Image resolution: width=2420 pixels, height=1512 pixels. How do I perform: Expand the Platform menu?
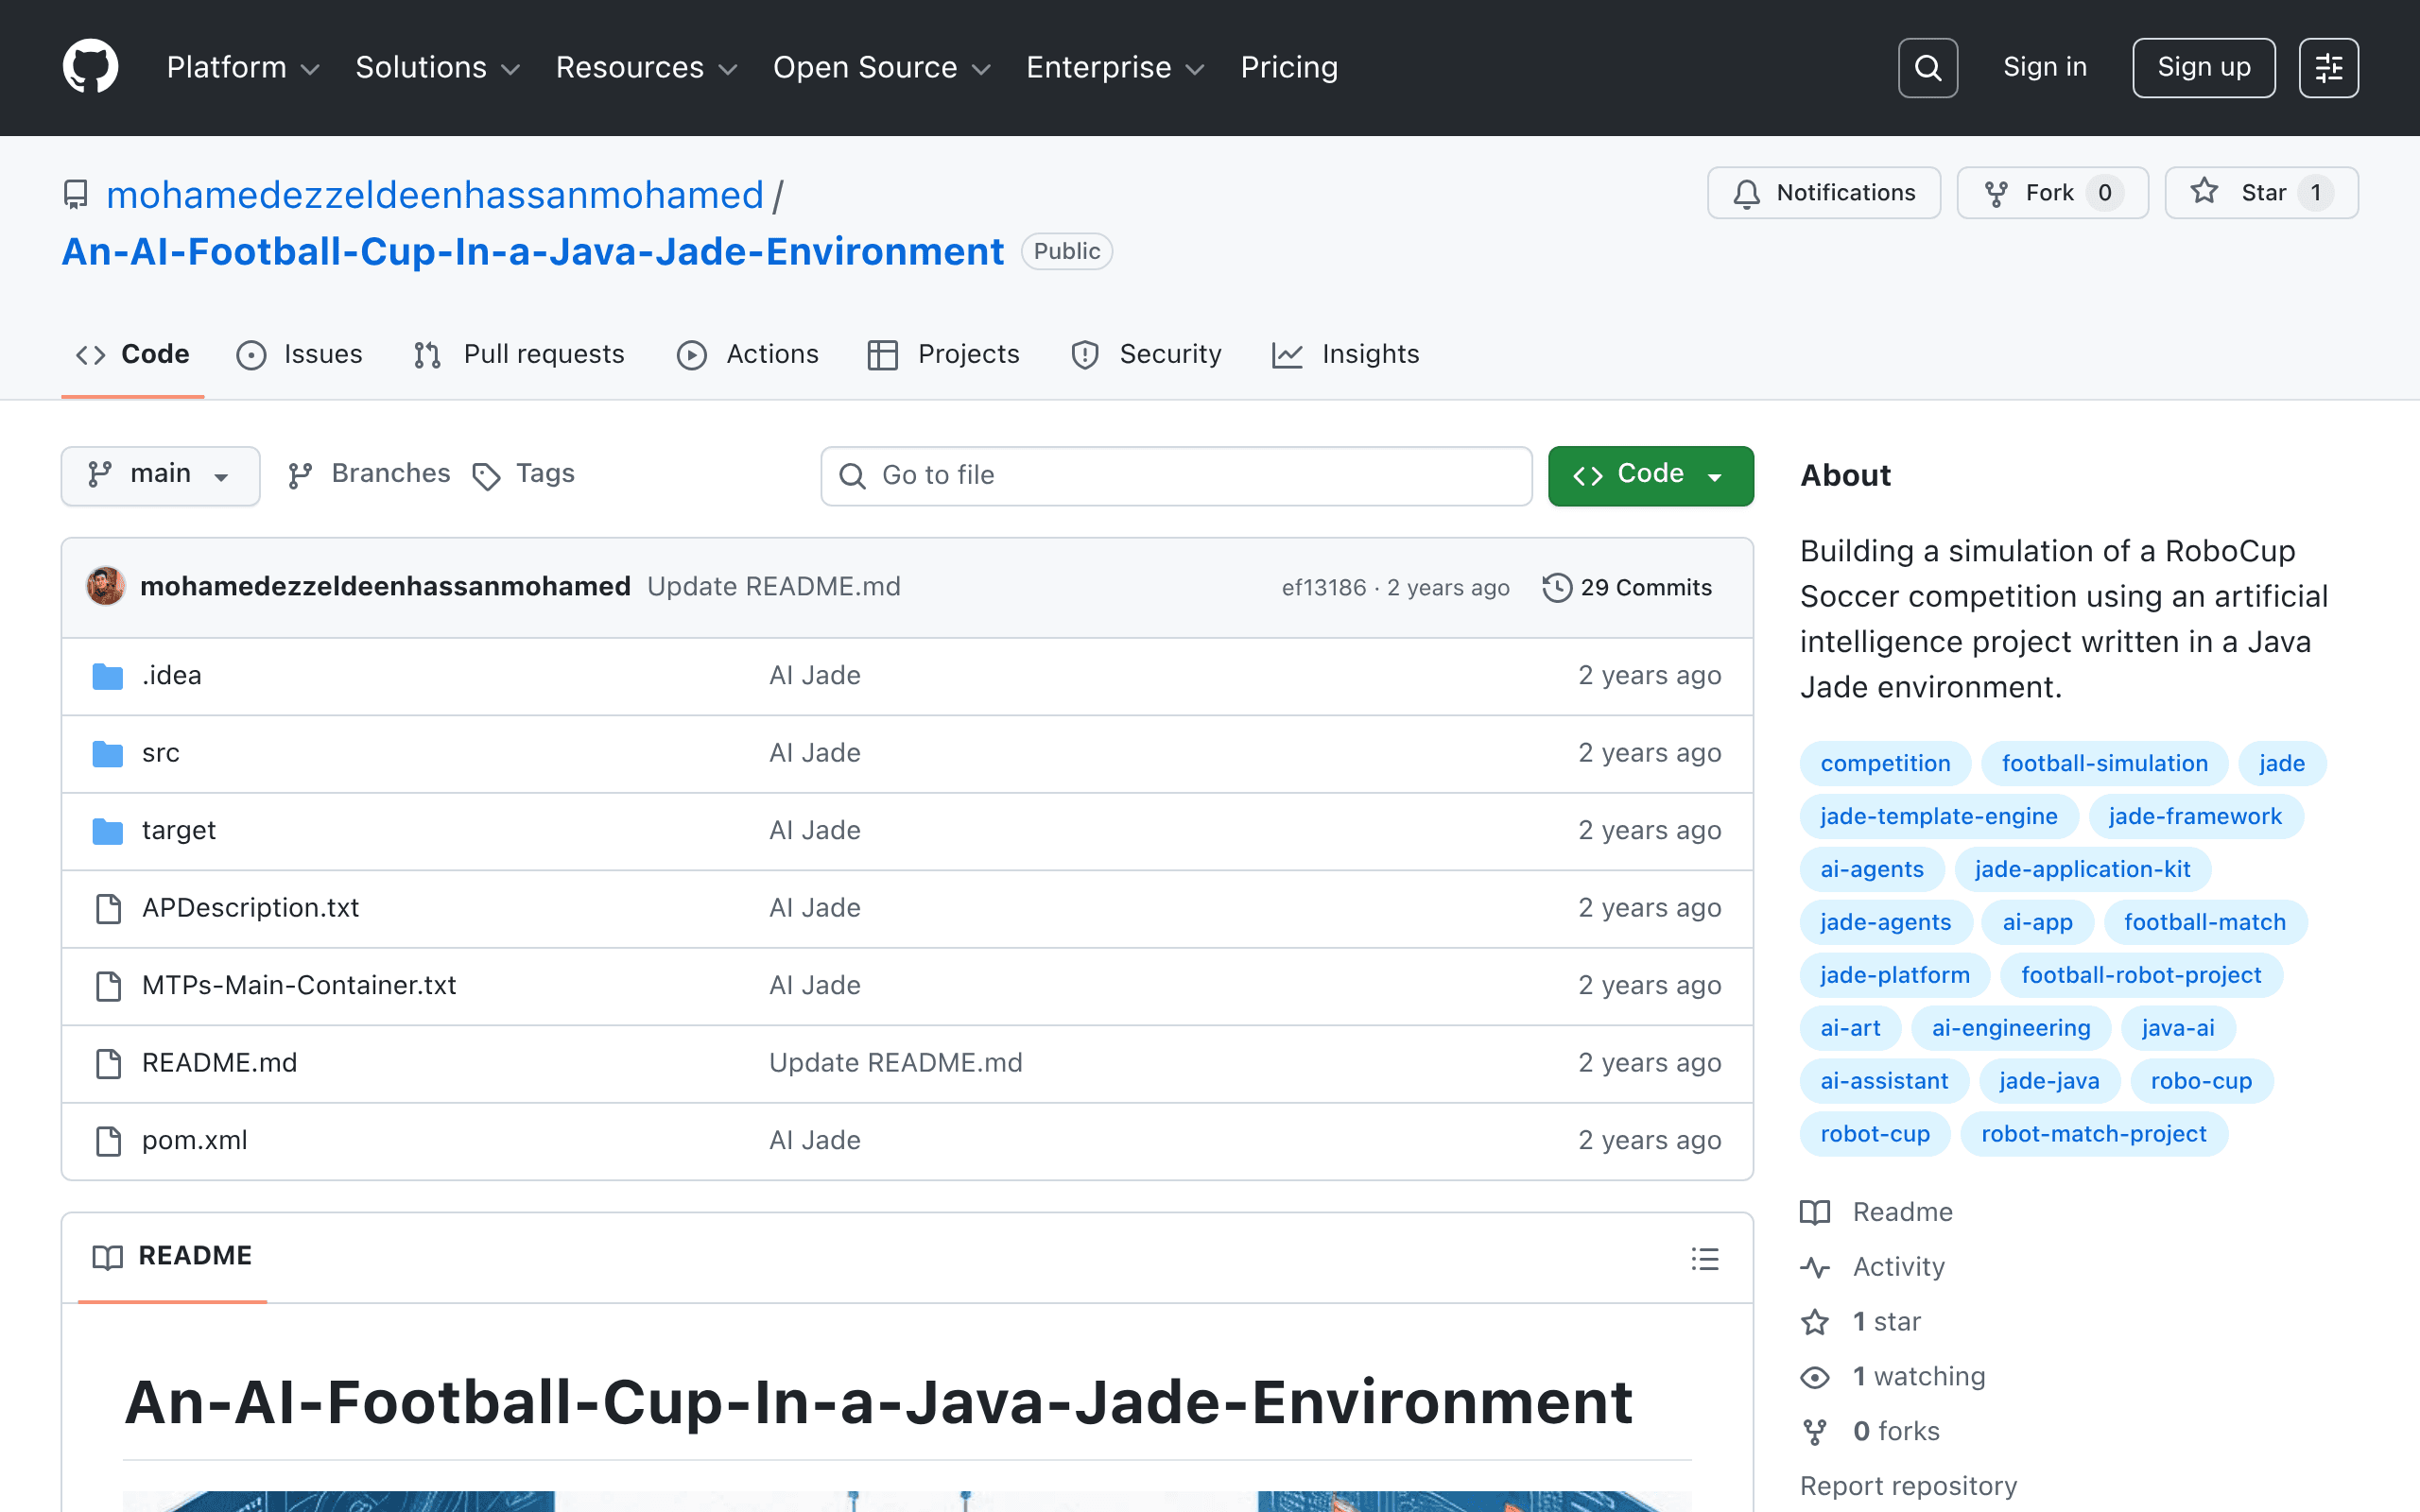[x=242, y=67]
